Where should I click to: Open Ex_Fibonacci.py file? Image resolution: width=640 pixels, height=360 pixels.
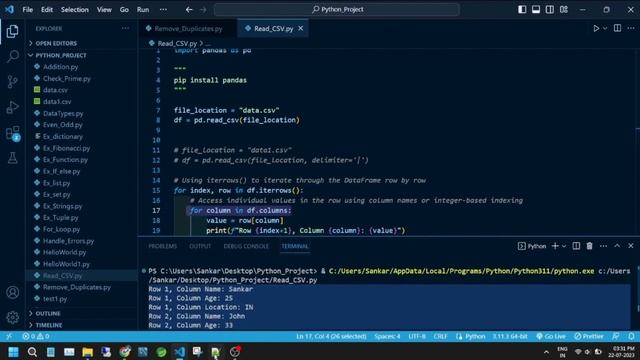point(66,148)
